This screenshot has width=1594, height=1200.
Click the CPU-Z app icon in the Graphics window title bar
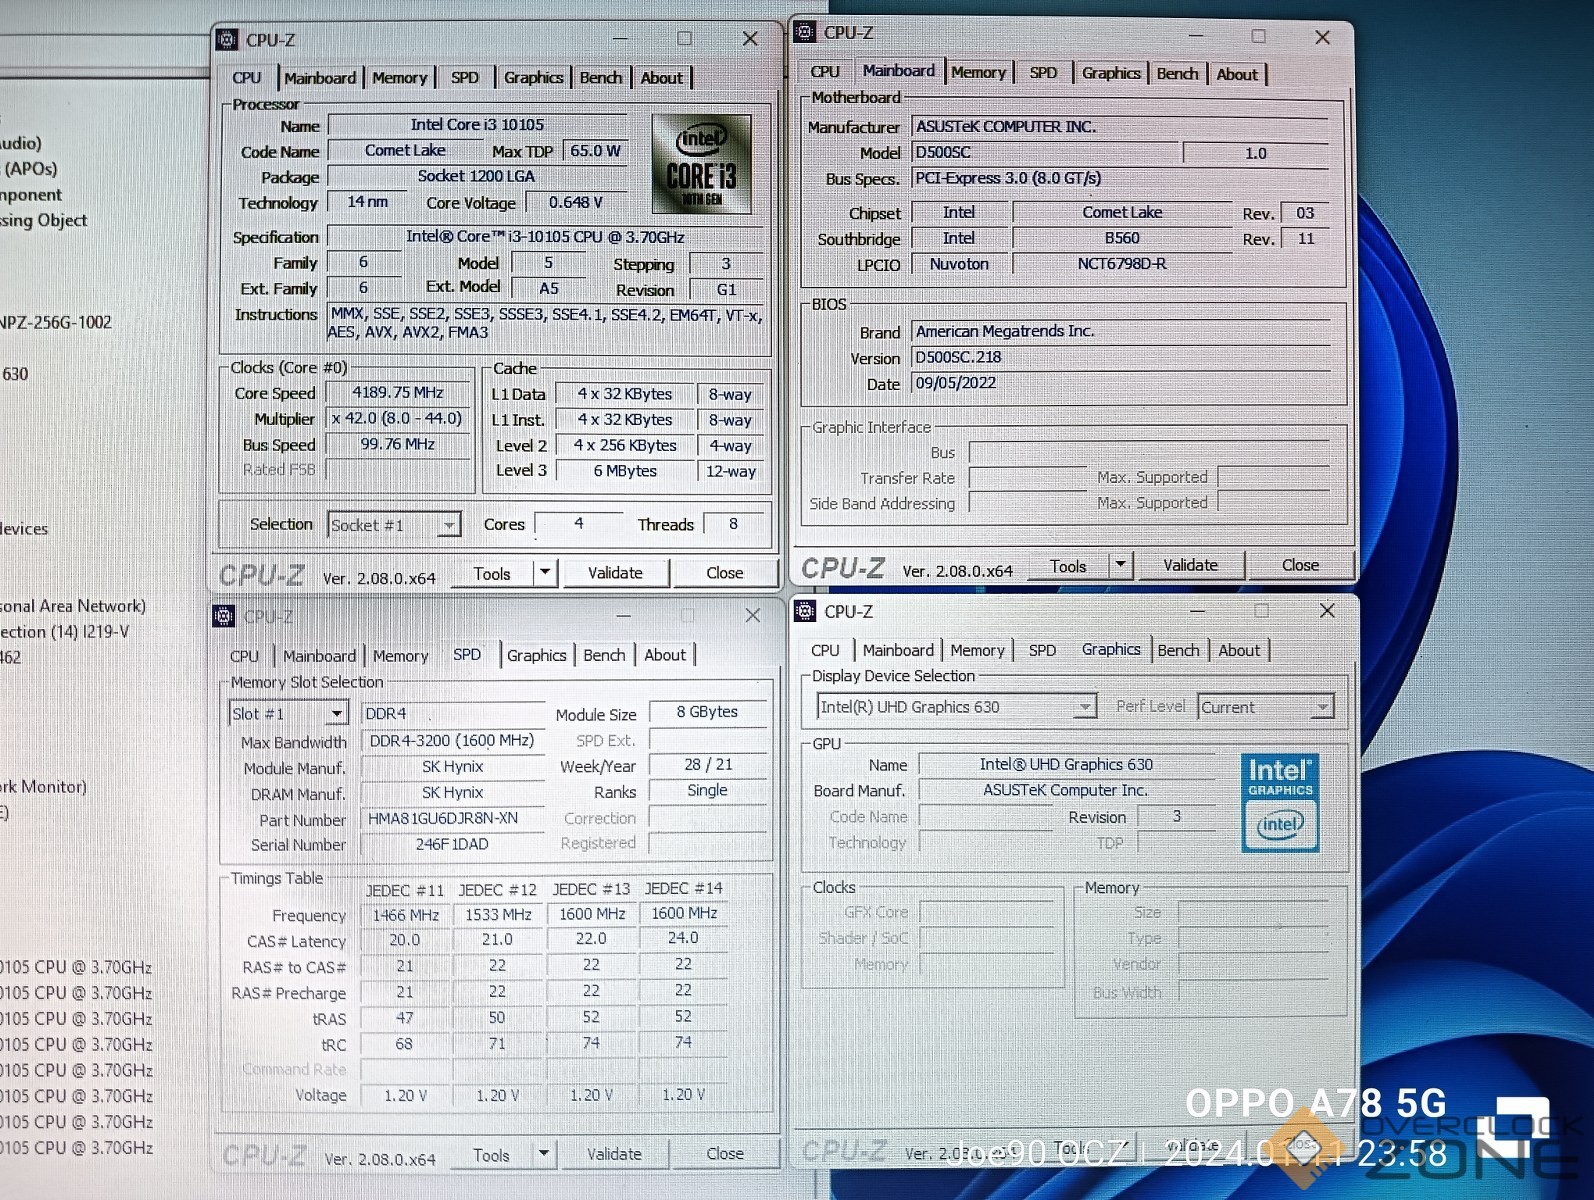[x=805, y=611]
